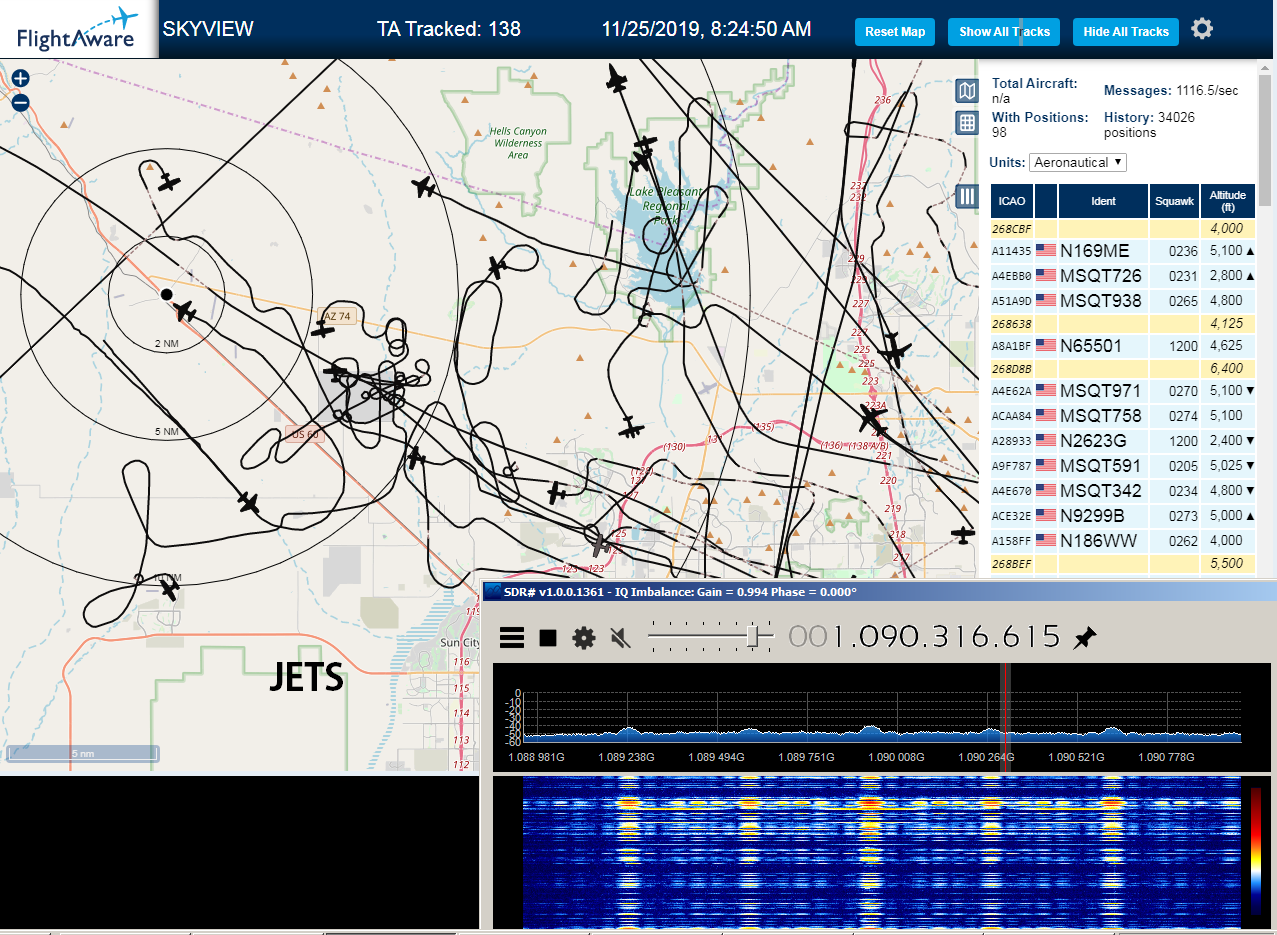Sort table by ICAO column header

pos(1012,201)
